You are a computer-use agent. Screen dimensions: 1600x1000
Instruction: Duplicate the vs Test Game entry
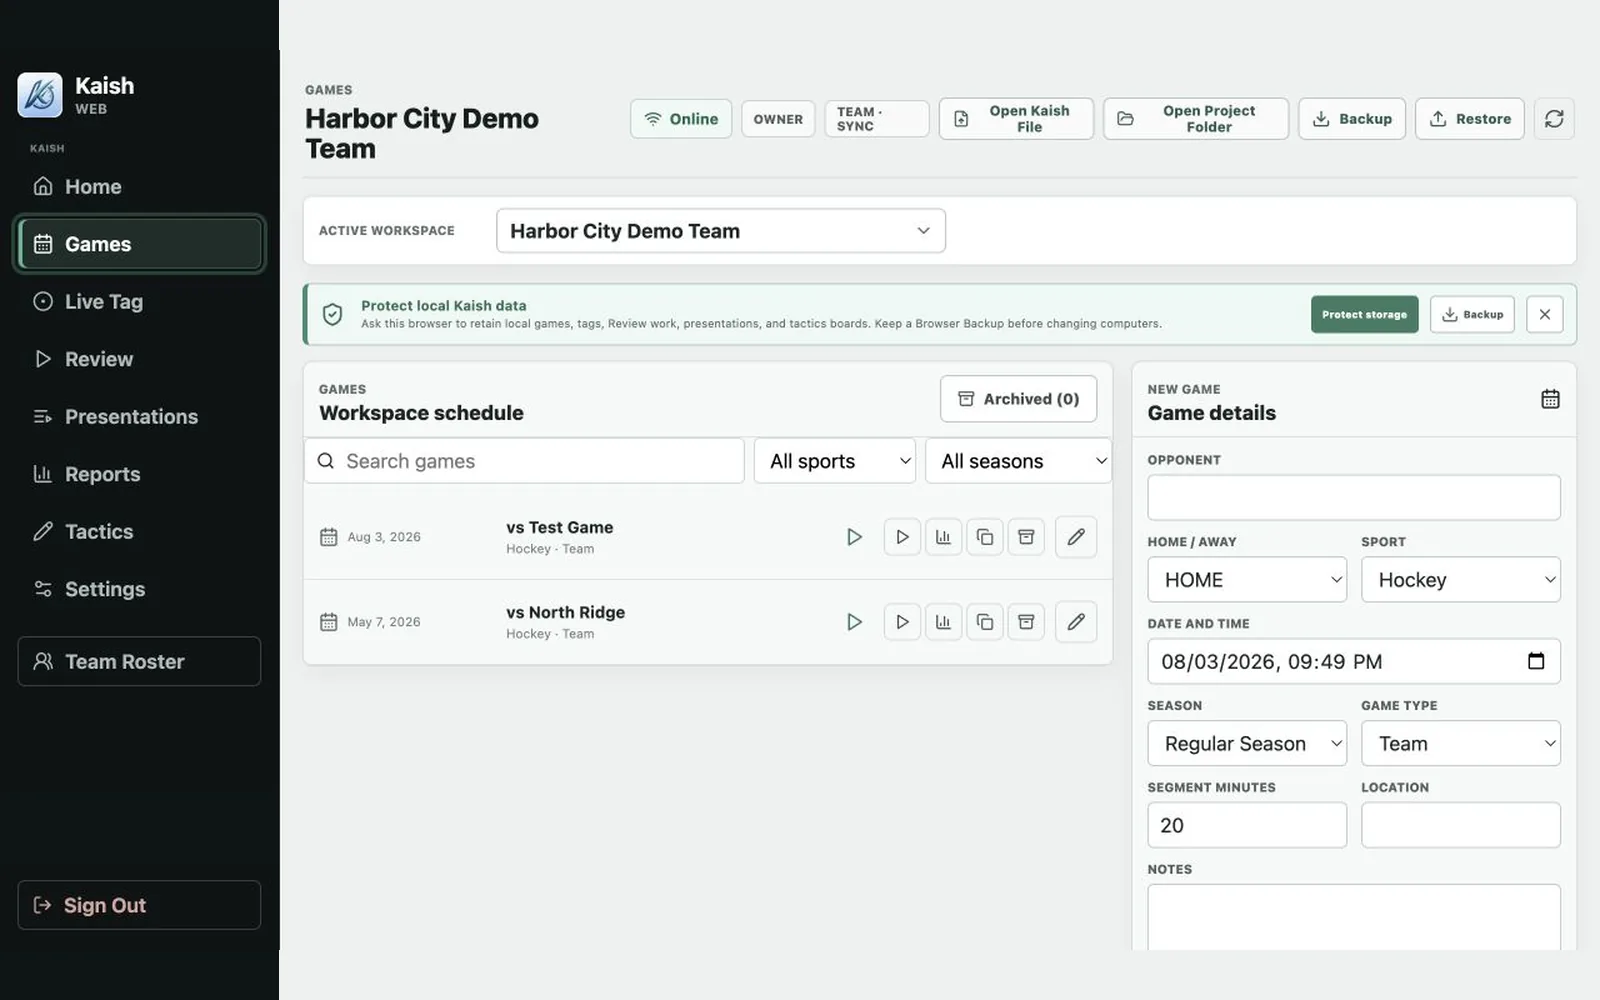pos(985,537)
